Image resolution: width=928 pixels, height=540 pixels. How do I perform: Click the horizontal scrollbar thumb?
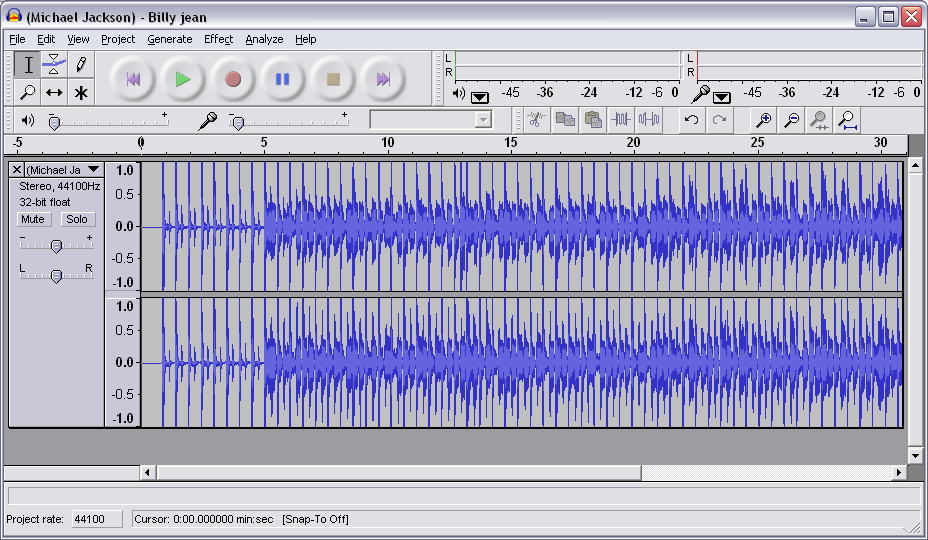pos(399,472)
